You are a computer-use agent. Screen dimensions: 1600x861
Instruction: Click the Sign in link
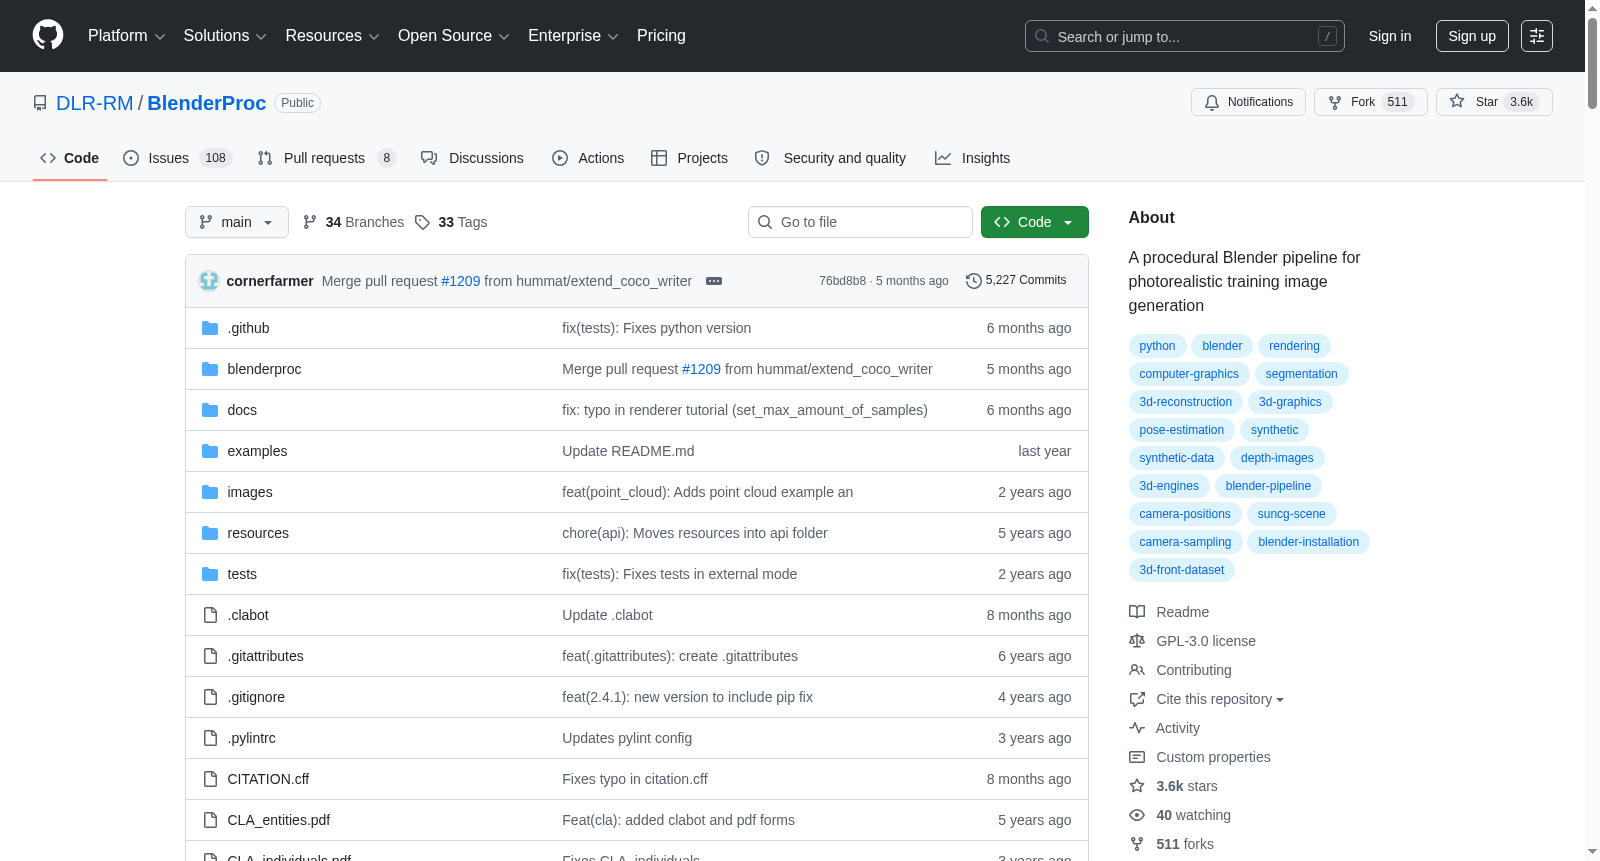point(1390,36)
